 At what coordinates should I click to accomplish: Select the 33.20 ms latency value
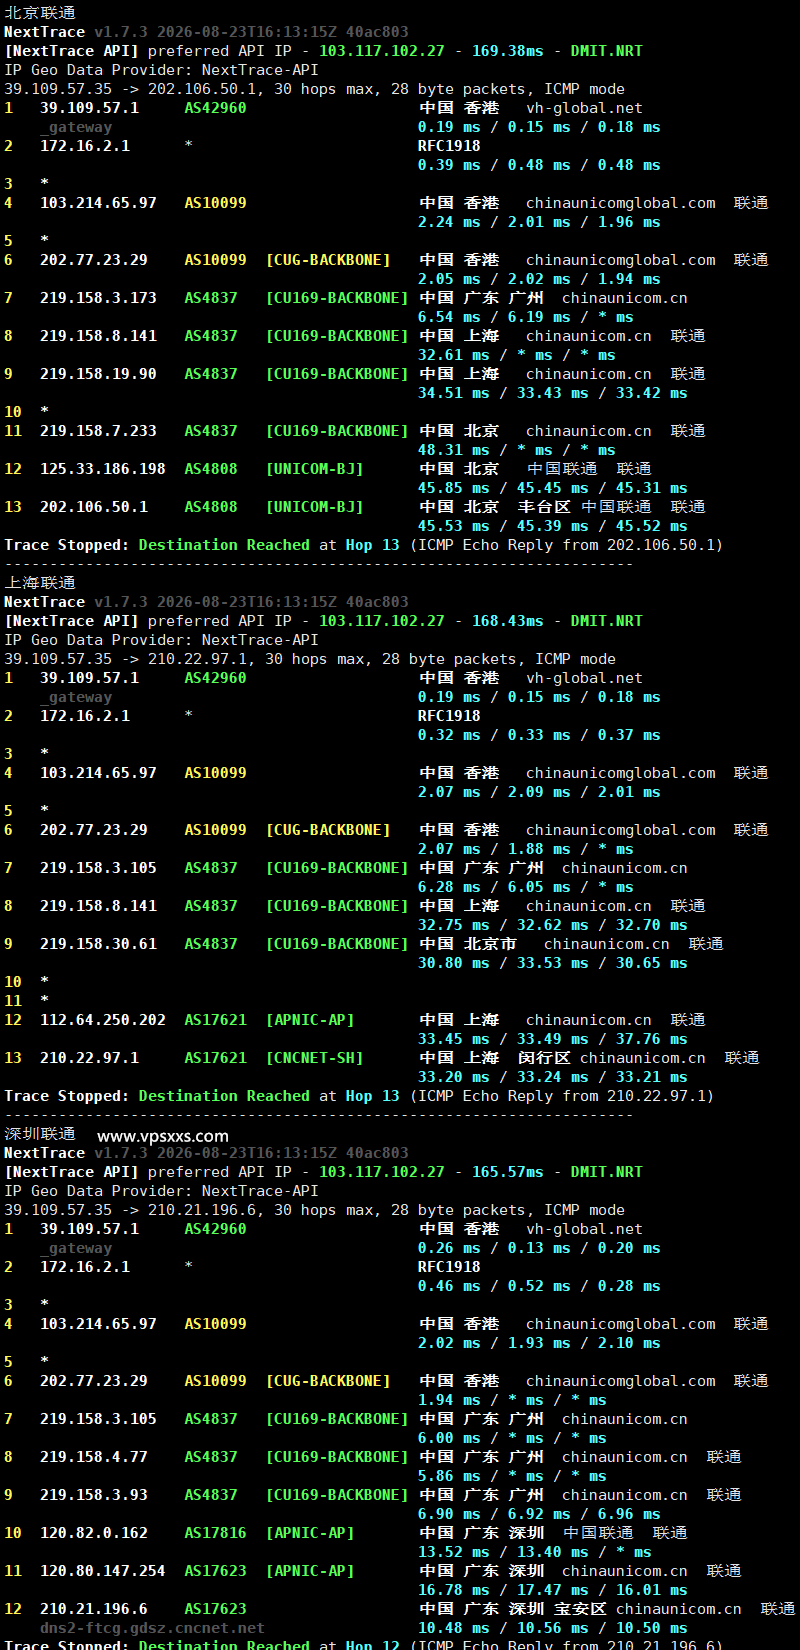(454, 1077)
